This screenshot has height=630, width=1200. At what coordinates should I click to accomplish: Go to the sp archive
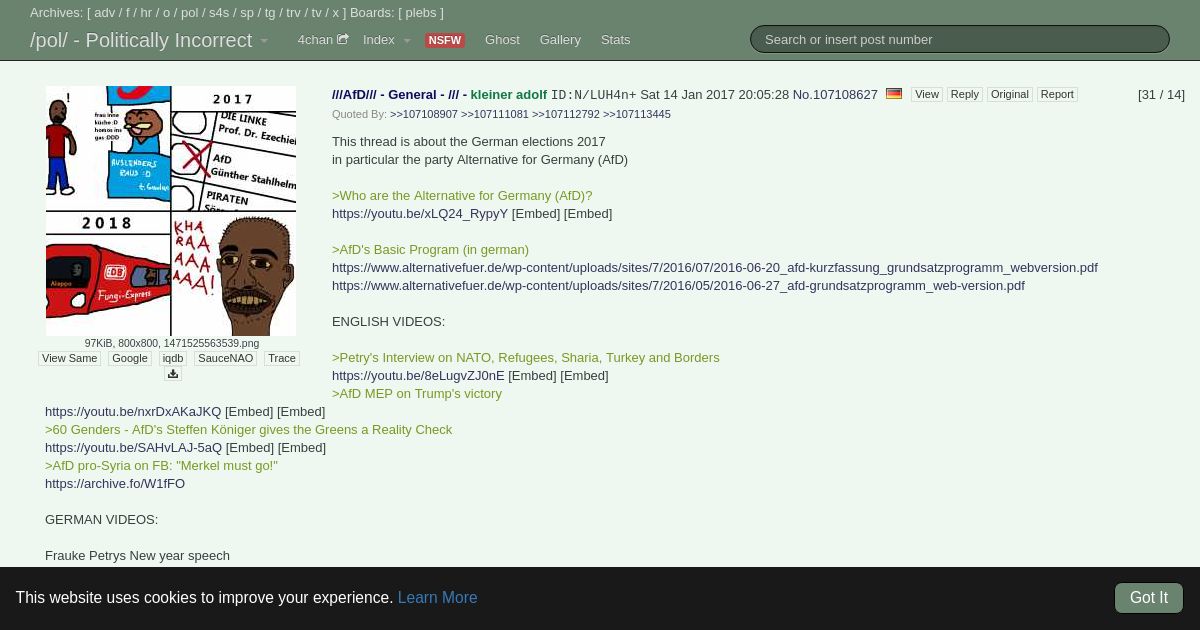247,13
